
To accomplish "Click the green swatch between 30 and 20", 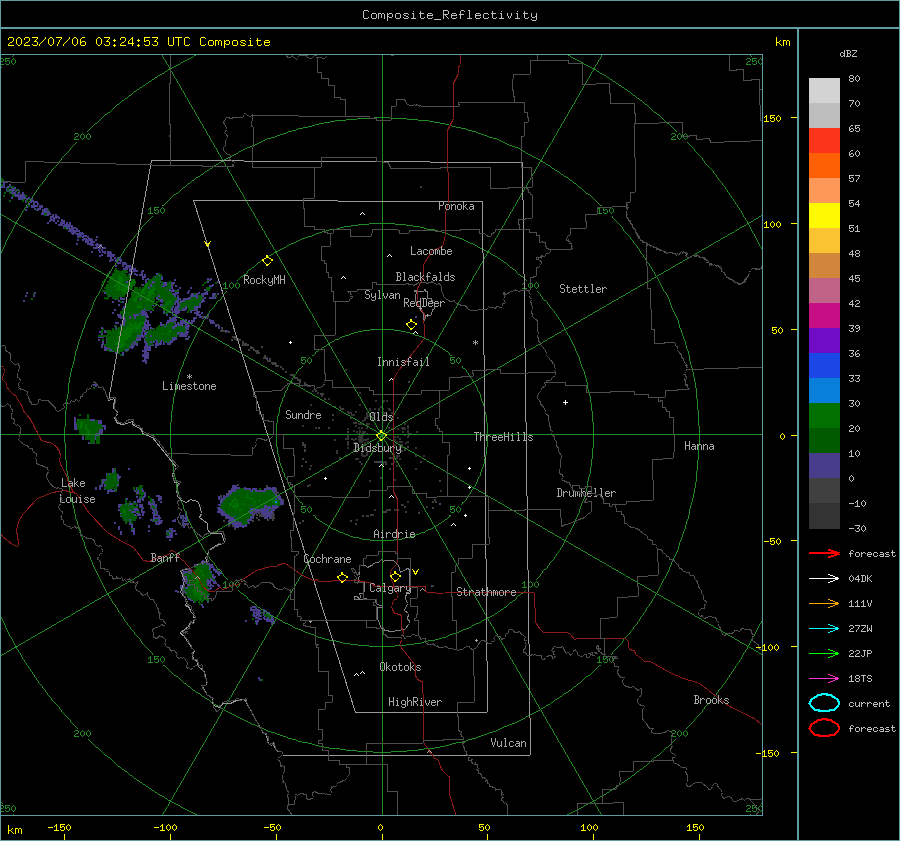I will pos(824,416).
